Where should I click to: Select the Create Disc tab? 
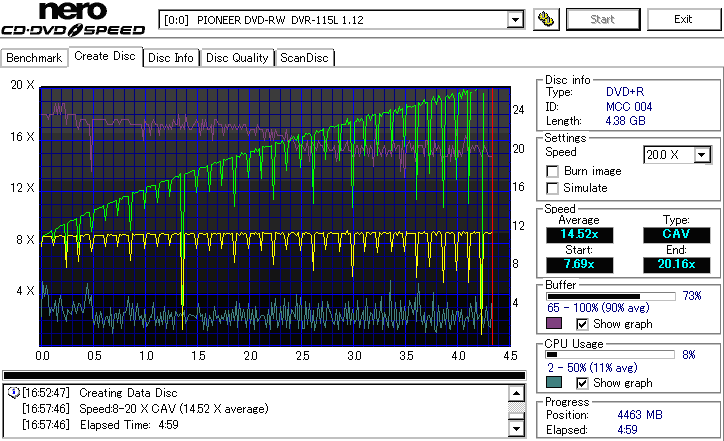pyautogui.click(x=105, y=57)
